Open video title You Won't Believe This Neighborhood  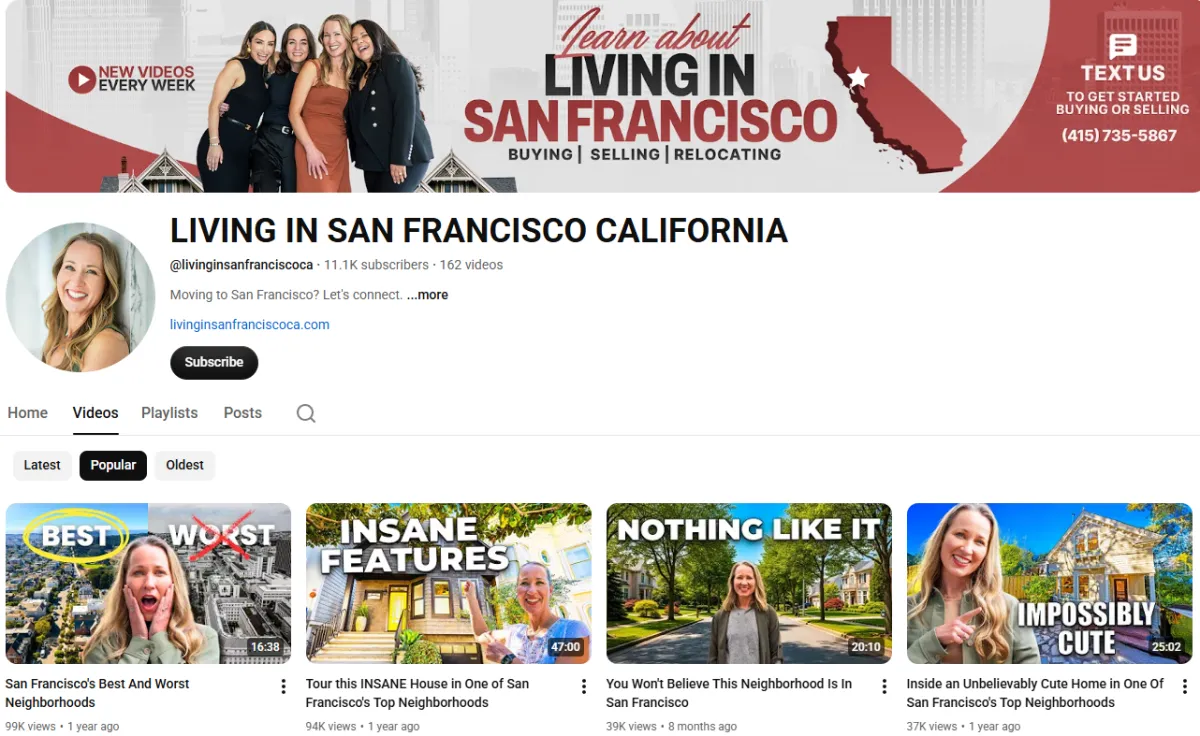coord(729,693)
